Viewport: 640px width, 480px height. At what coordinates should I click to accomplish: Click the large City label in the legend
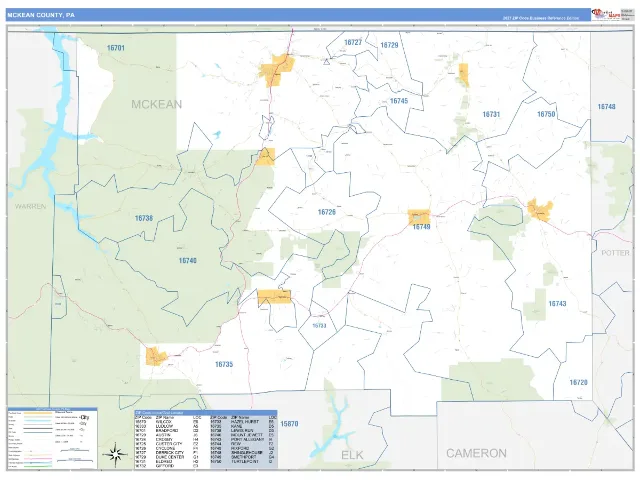coord(85,417)
